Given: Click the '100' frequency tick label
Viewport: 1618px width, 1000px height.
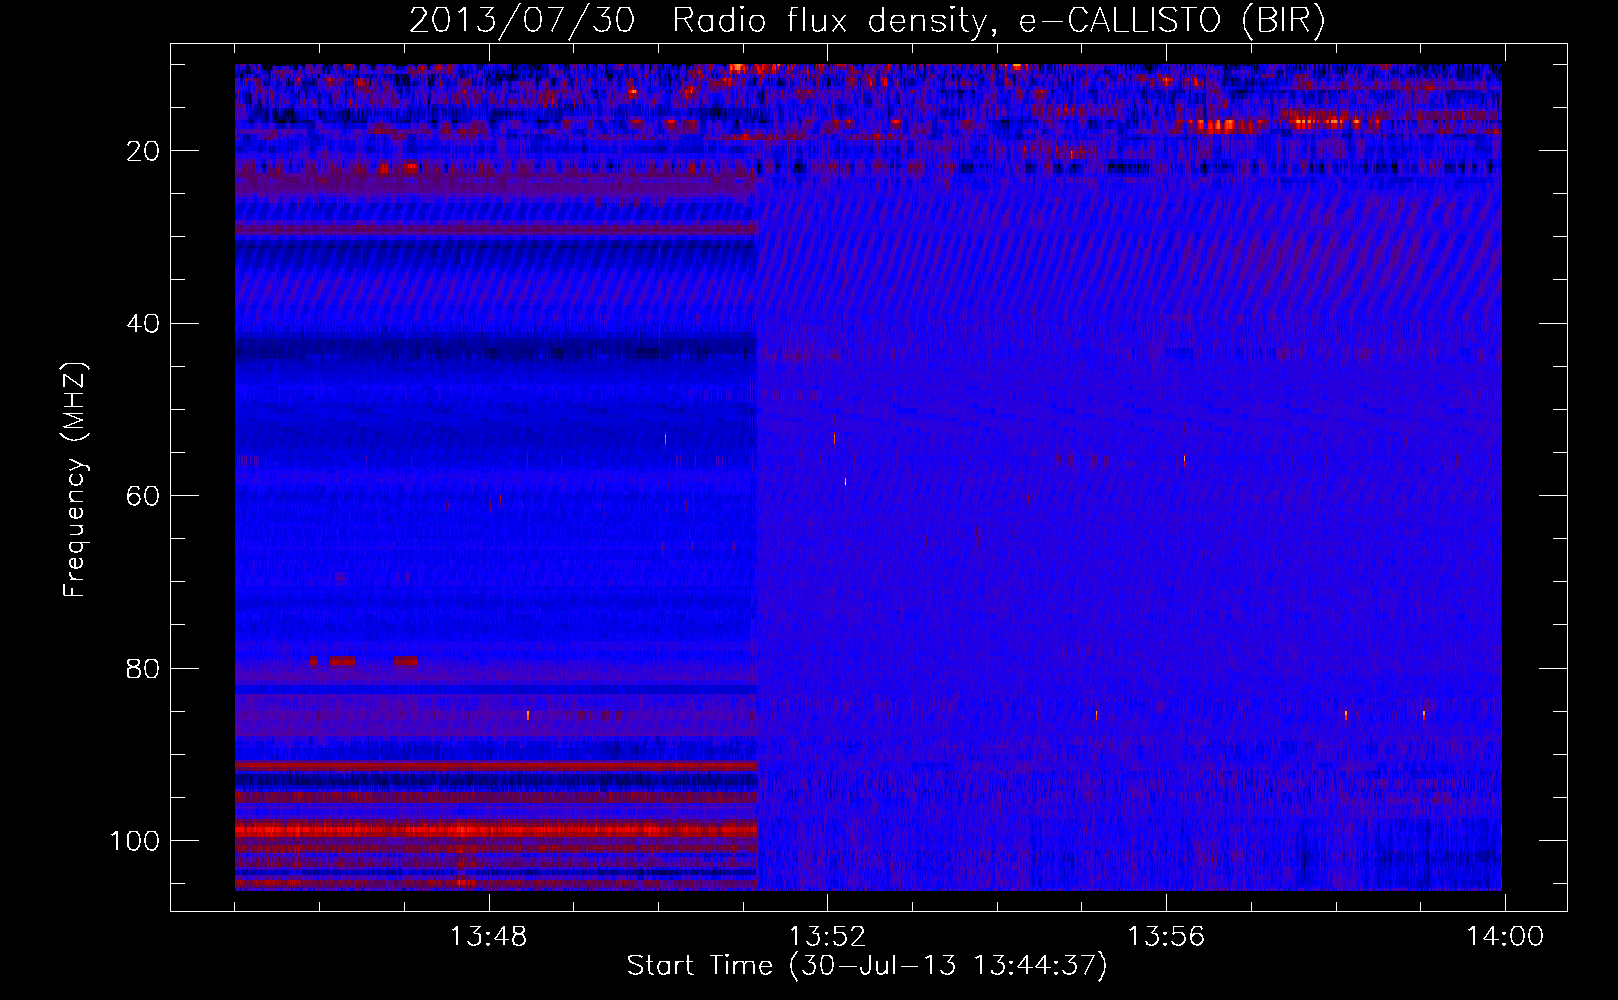Looking at the screenshot, I should tap(135, 841).
